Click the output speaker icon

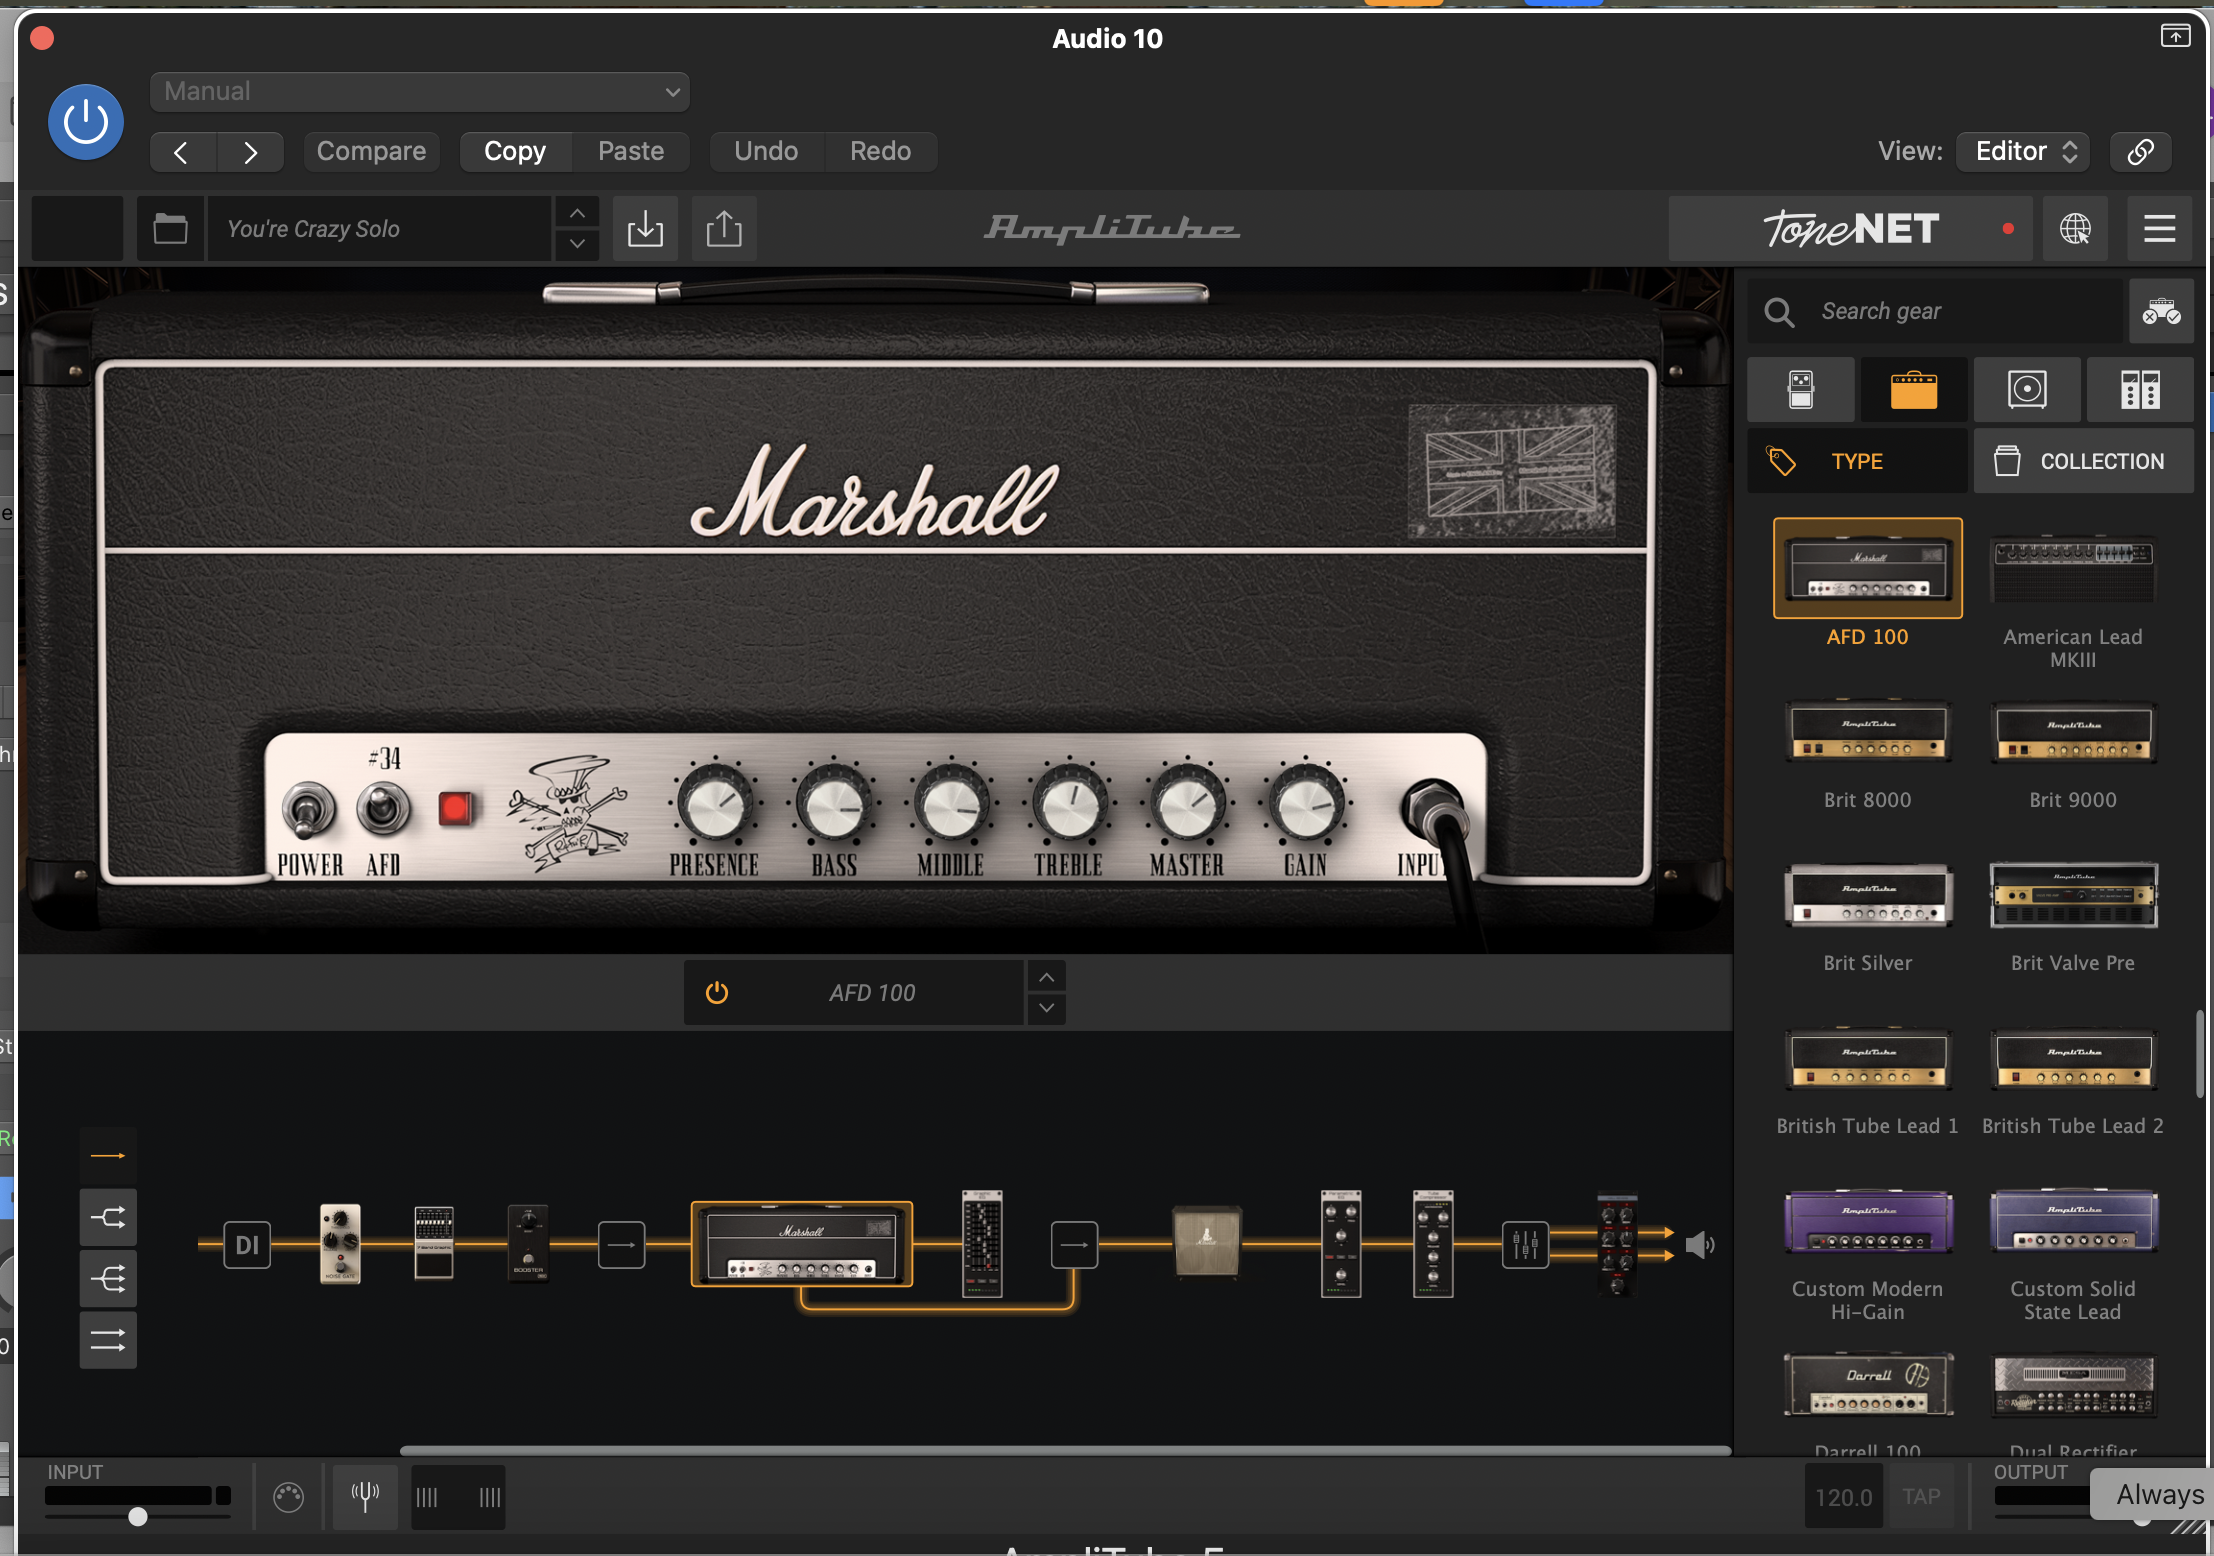pyautogui.click(x=1700, y=1245)
